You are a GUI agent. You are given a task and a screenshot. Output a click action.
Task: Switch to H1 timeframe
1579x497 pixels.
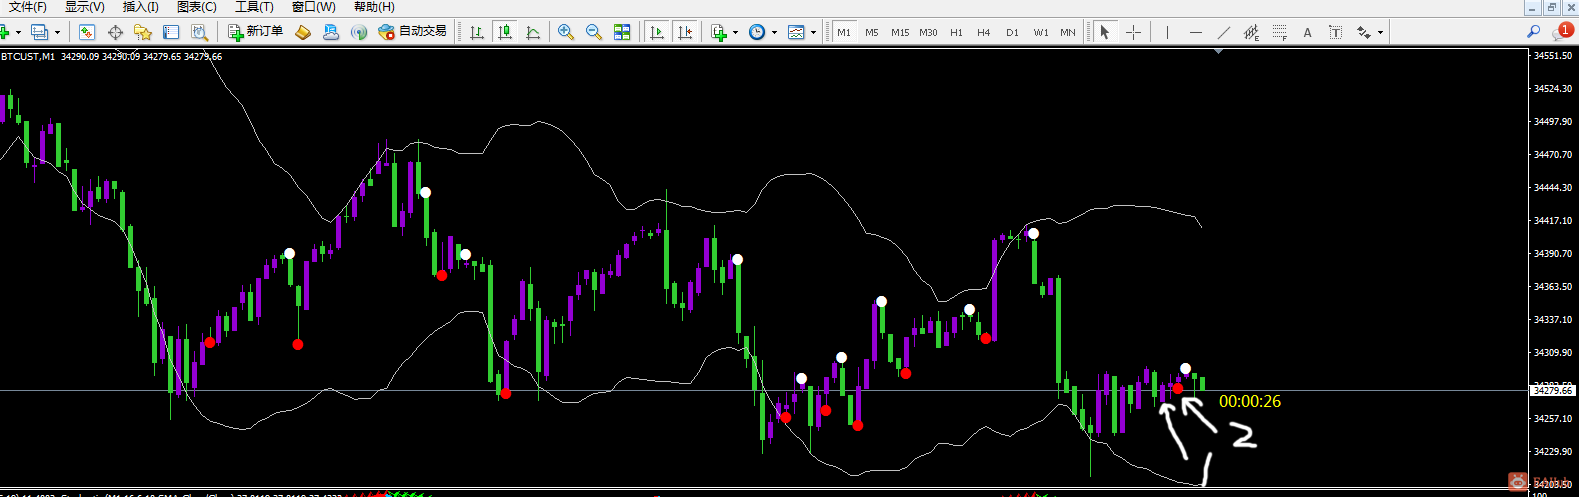pos(956,32)
